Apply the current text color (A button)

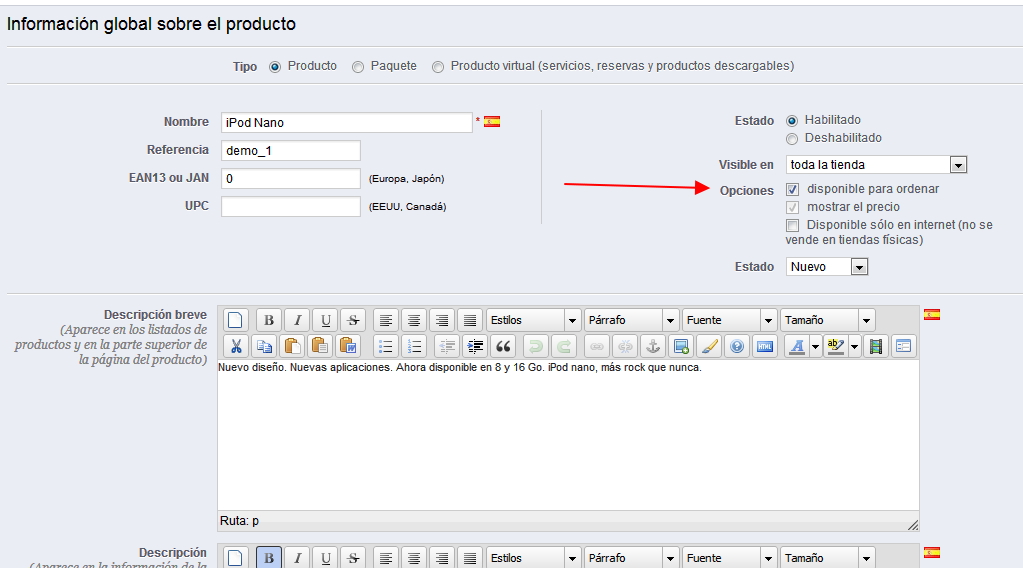click(x=797, y=346)
